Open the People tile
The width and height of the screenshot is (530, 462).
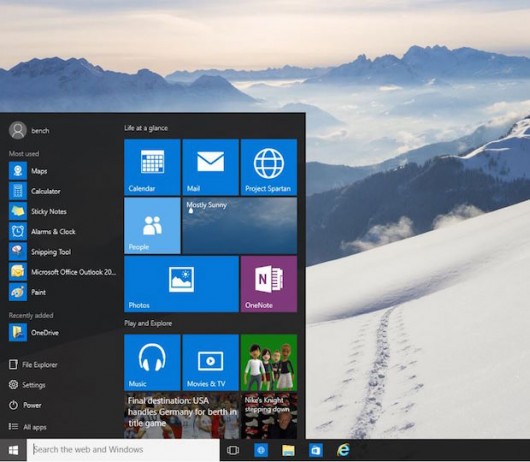tap(152, 225)
